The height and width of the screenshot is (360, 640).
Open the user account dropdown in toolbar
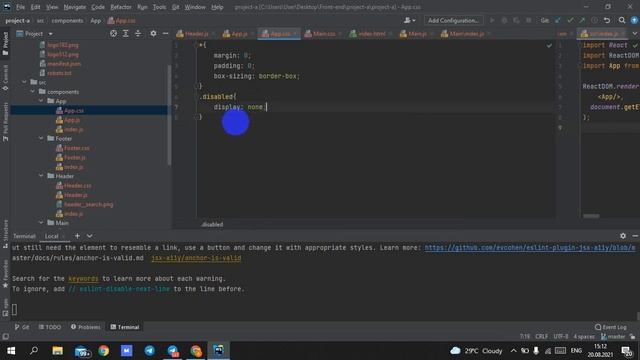click(409, 20)
